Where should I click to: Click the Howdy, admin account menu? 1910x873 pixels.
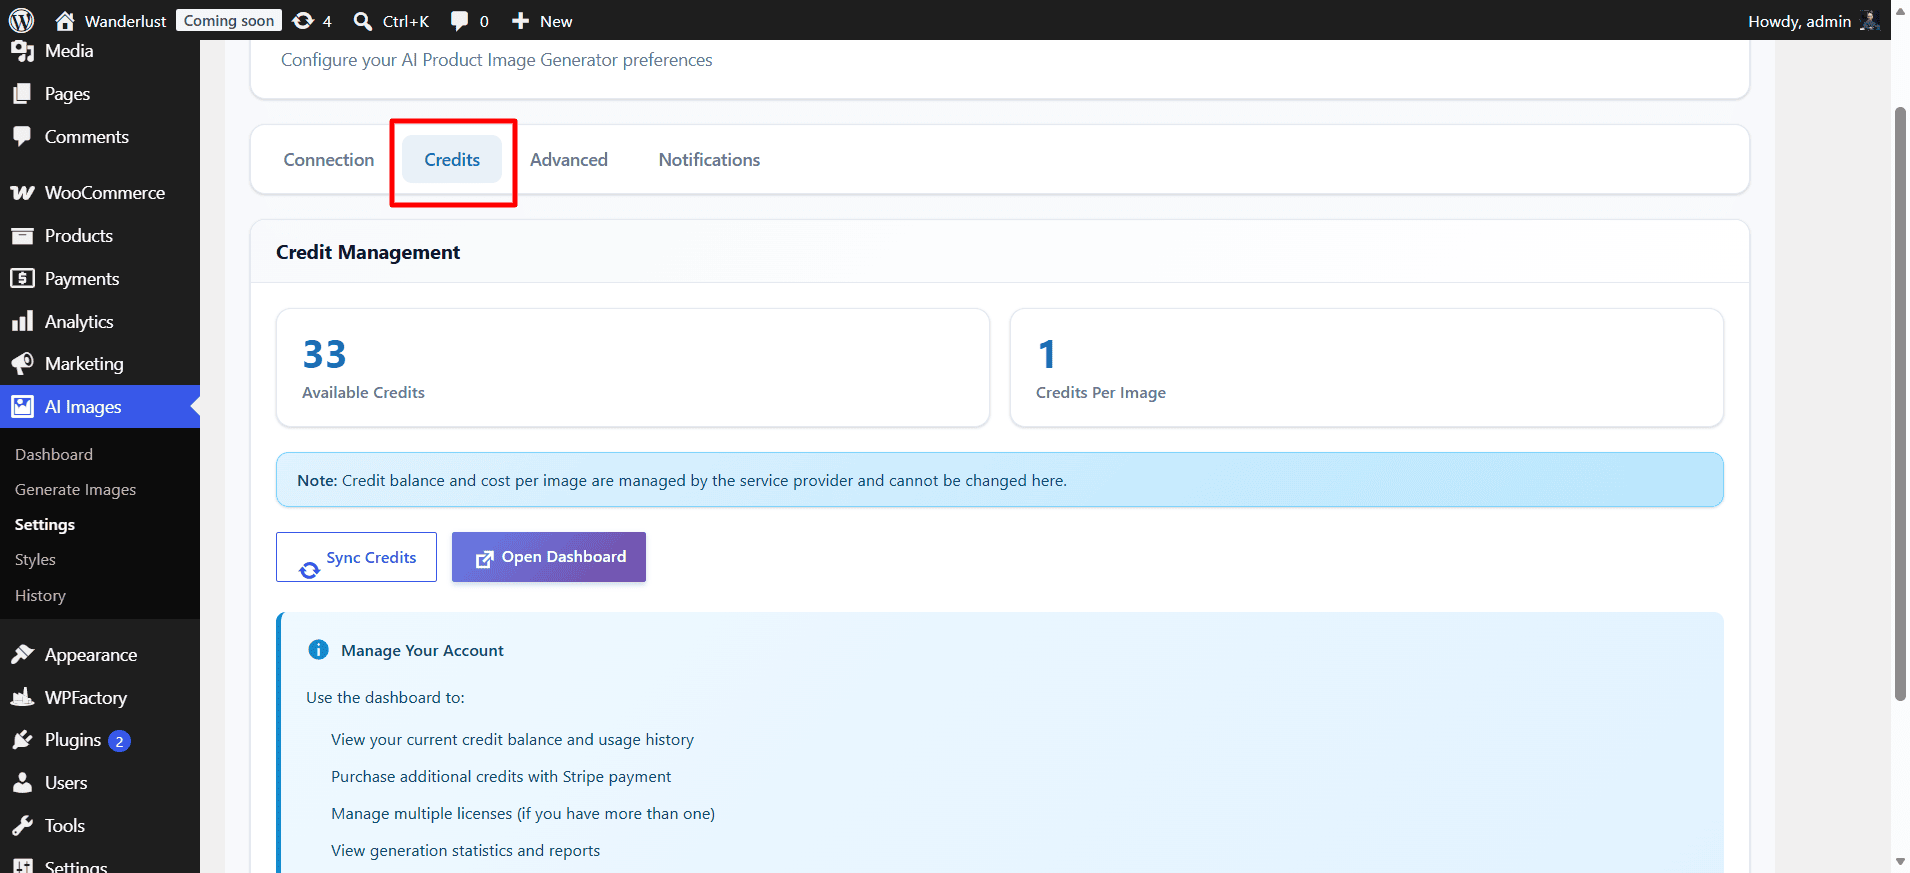tap(1813, 21)
